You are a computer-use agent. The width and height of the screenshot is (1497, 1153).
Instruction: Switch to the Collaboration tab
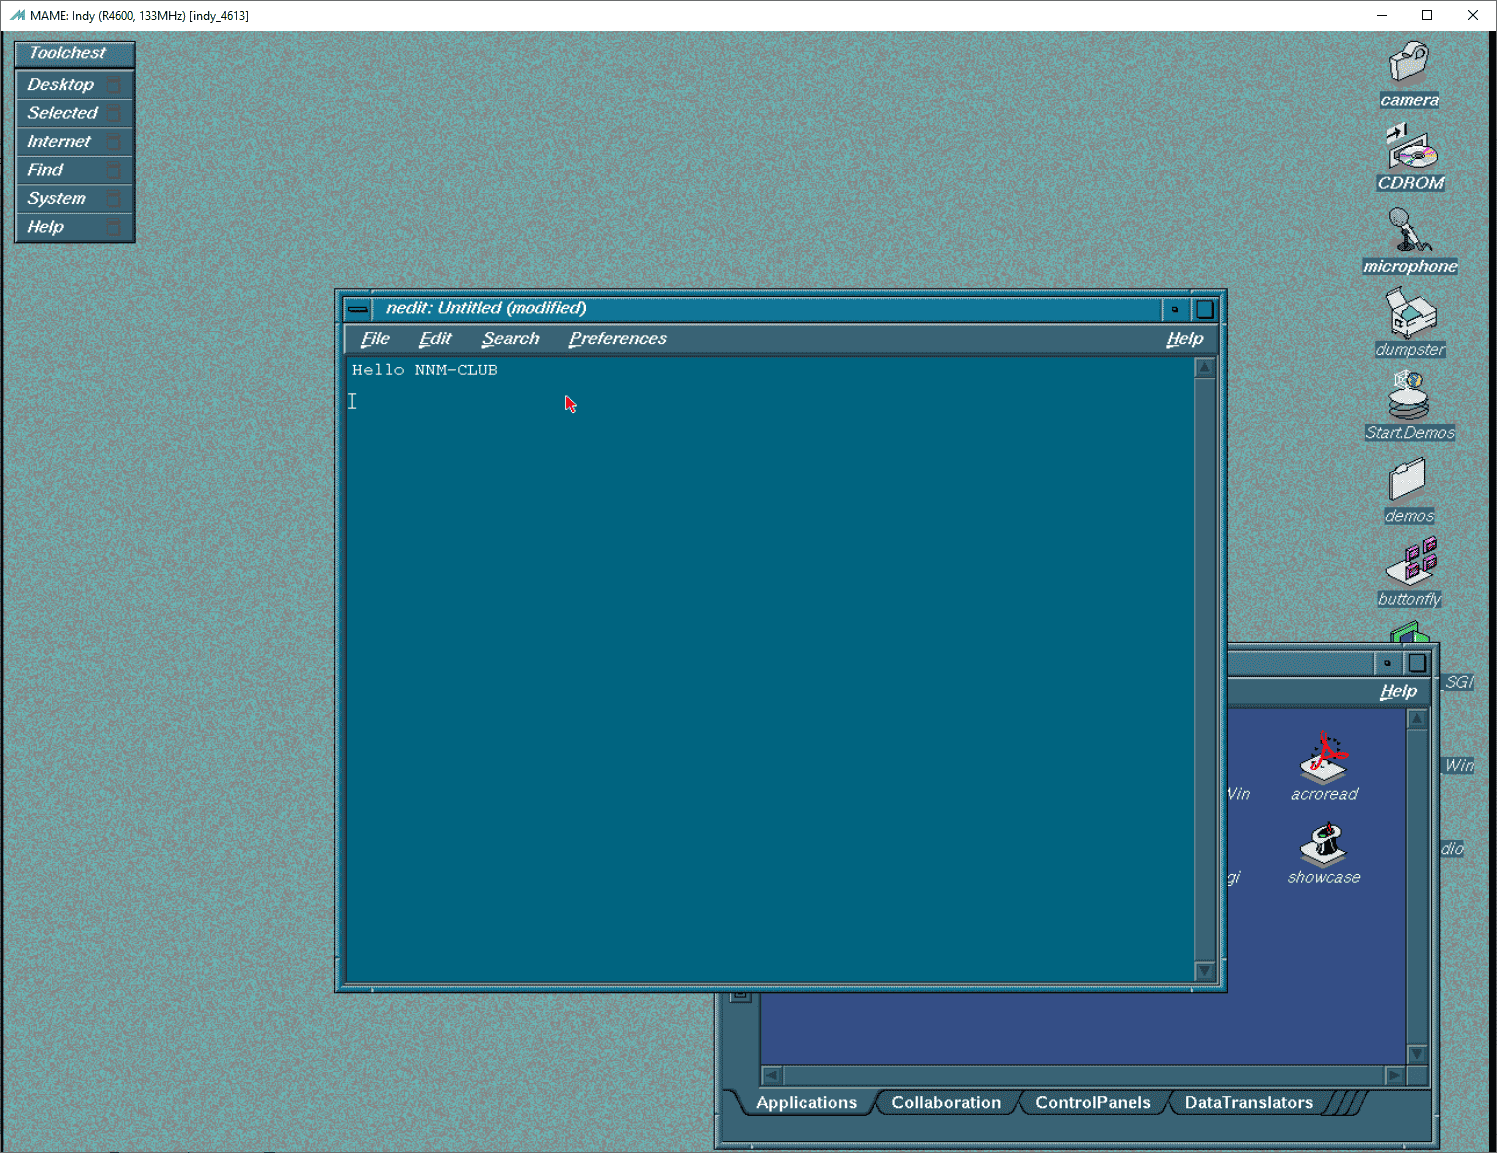(x=946, y=1102)
